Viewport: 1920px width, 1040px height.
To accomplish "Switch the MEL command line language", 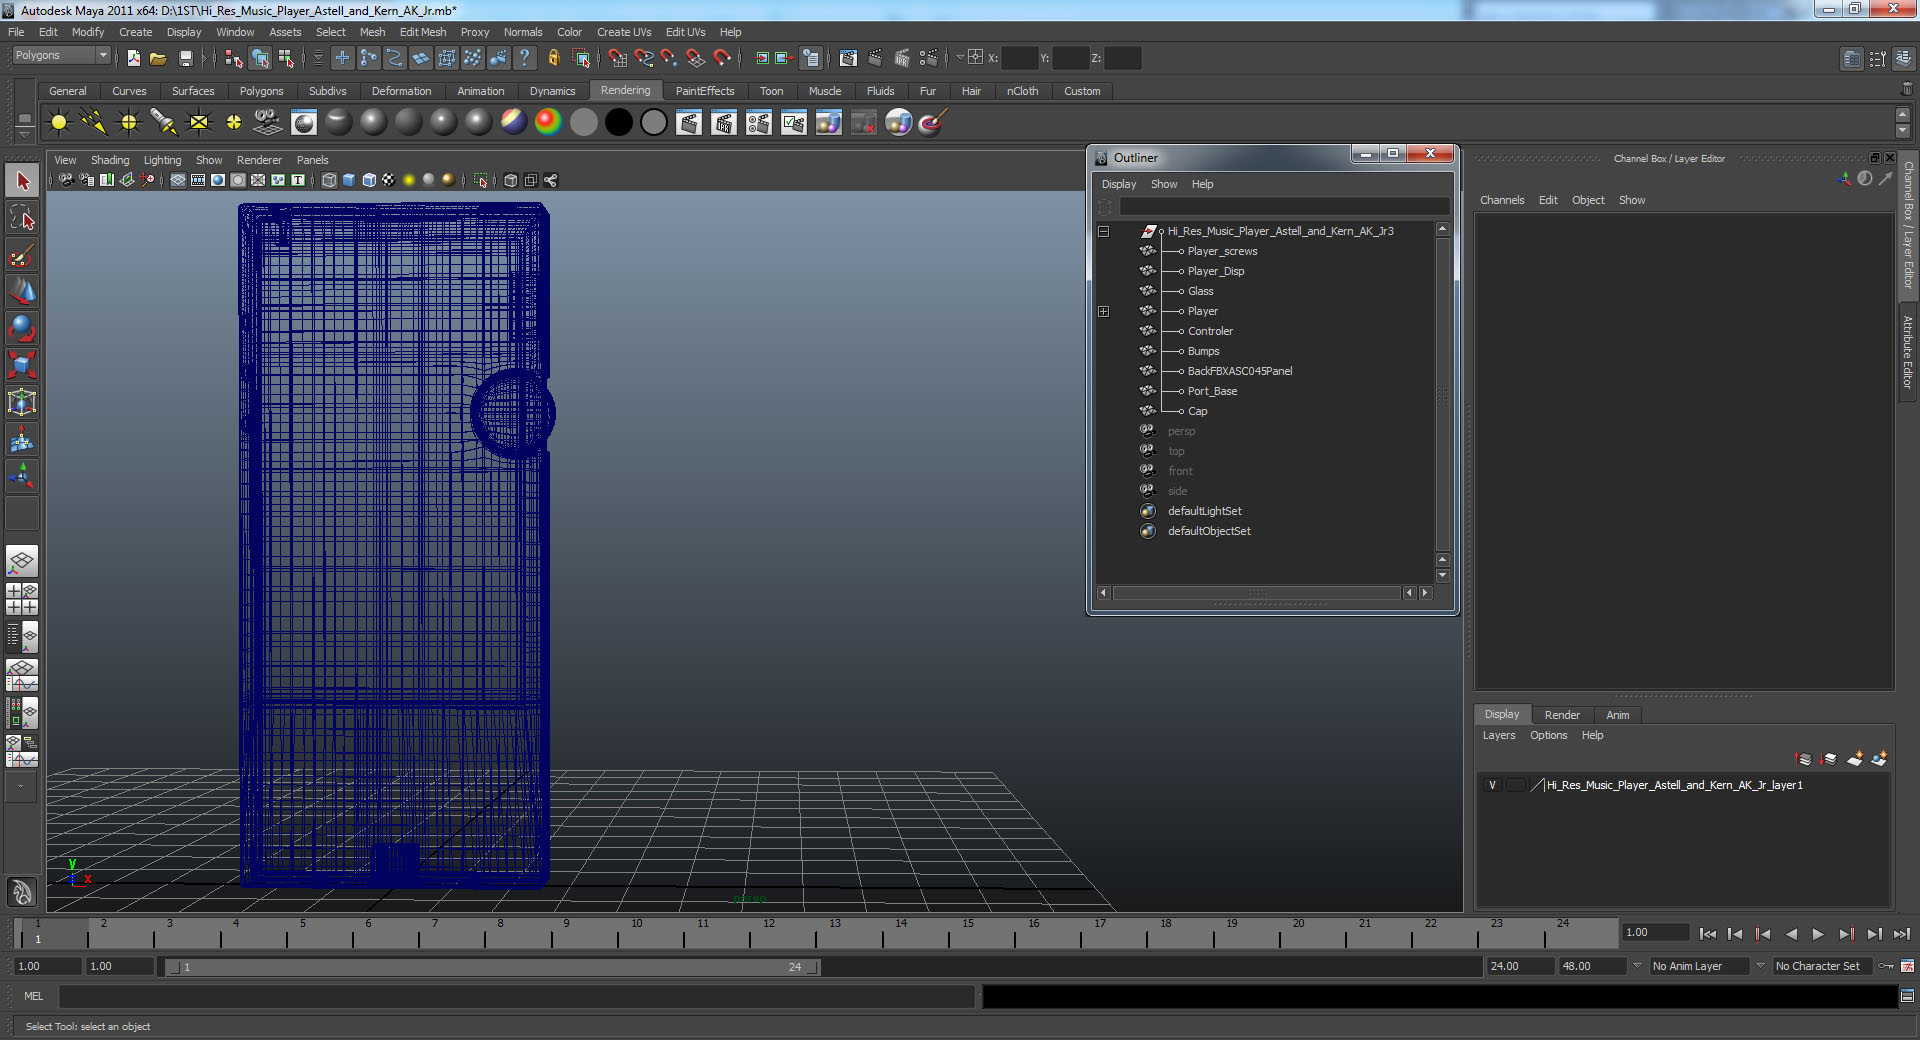I will (x=33, y=996).
